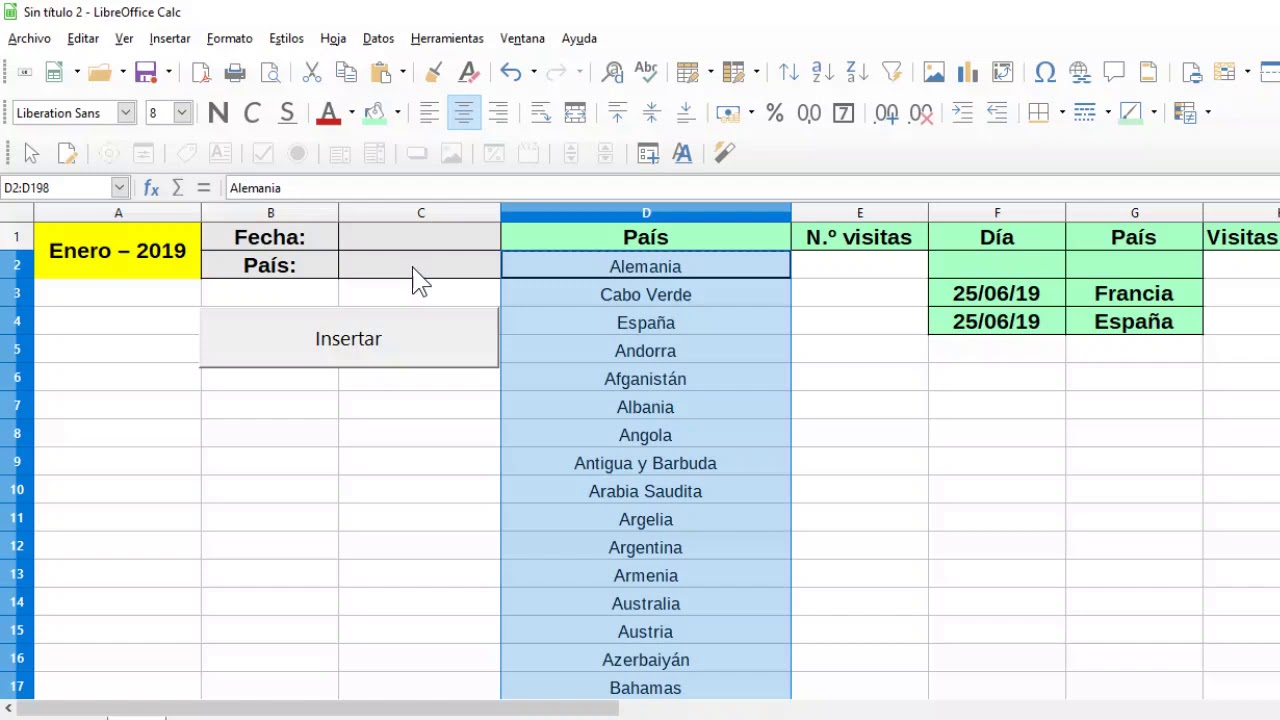Toggle underline formatting S button
Image resolution: width=1280 pixels, height=720 pixels.
[287, 113]
